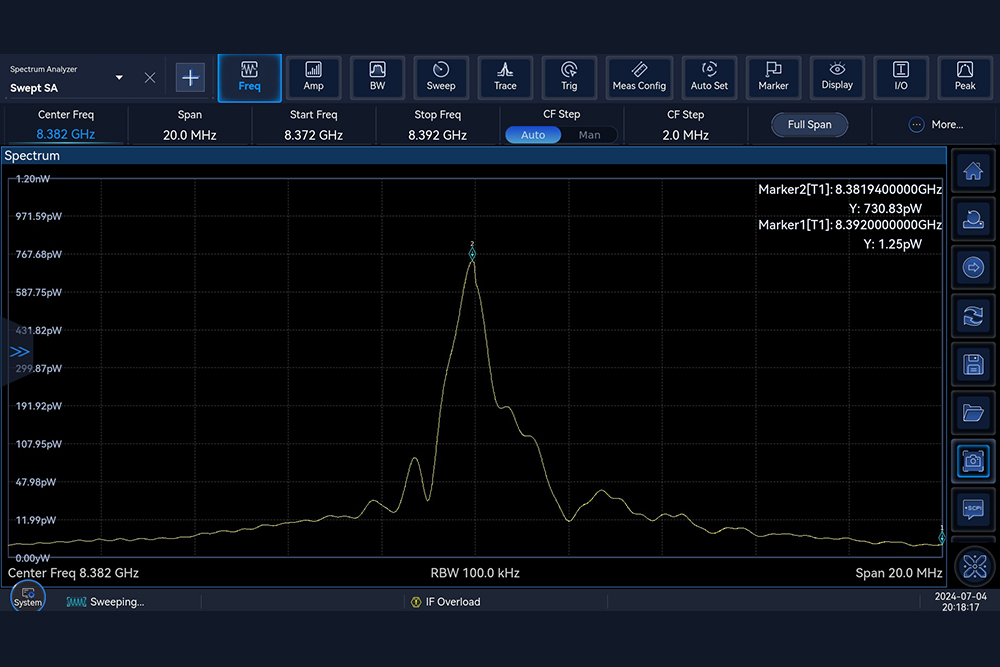Open the SCPI command console icon

click(x=972, y=508)
